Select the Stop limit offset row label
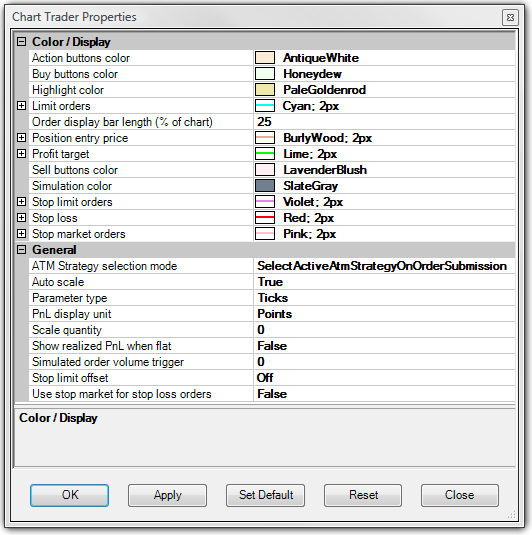Image resolution: width=532 pixels, height=535 pixels. (x=70, y=378)
